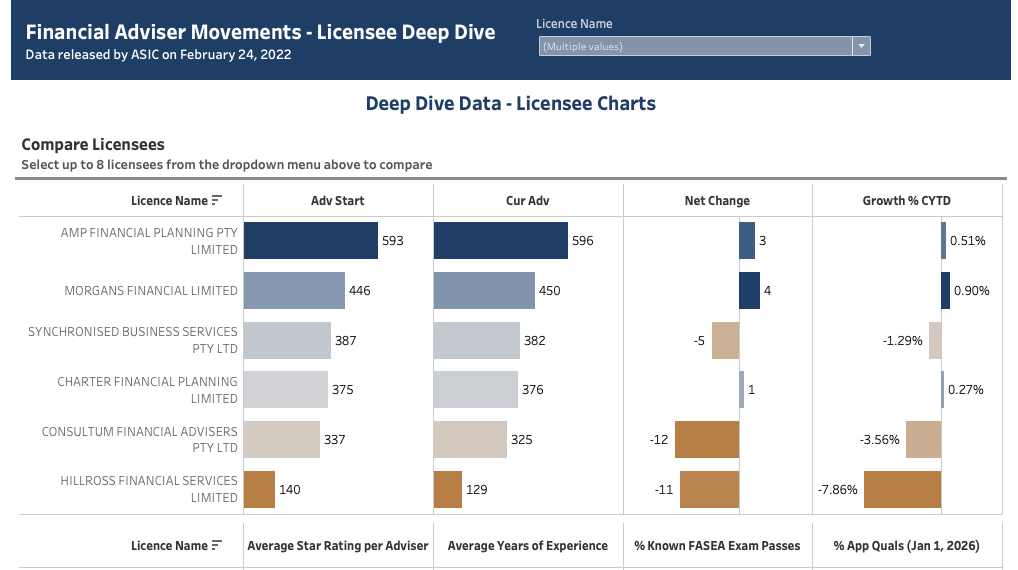Click 'Financial Adviser Movements - Licensee Deep Dive' title
Screen dimensions: 1018x570
click(x=260, y=32)
